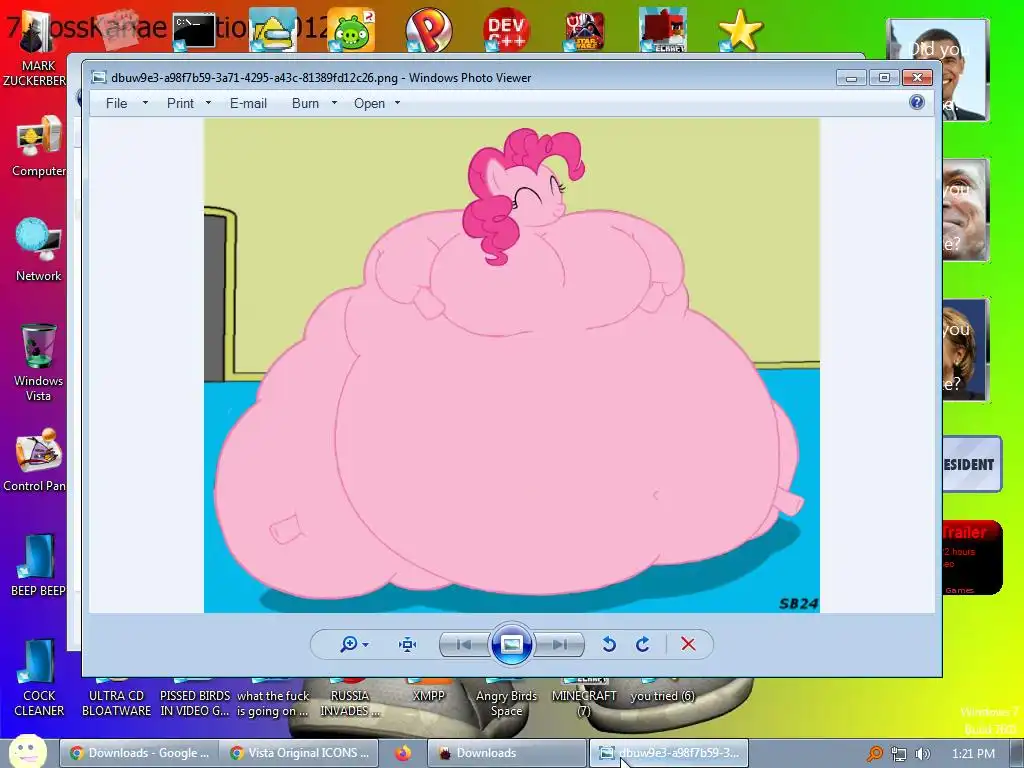Expand the Print dropdown arrow

tap(208, 103)
